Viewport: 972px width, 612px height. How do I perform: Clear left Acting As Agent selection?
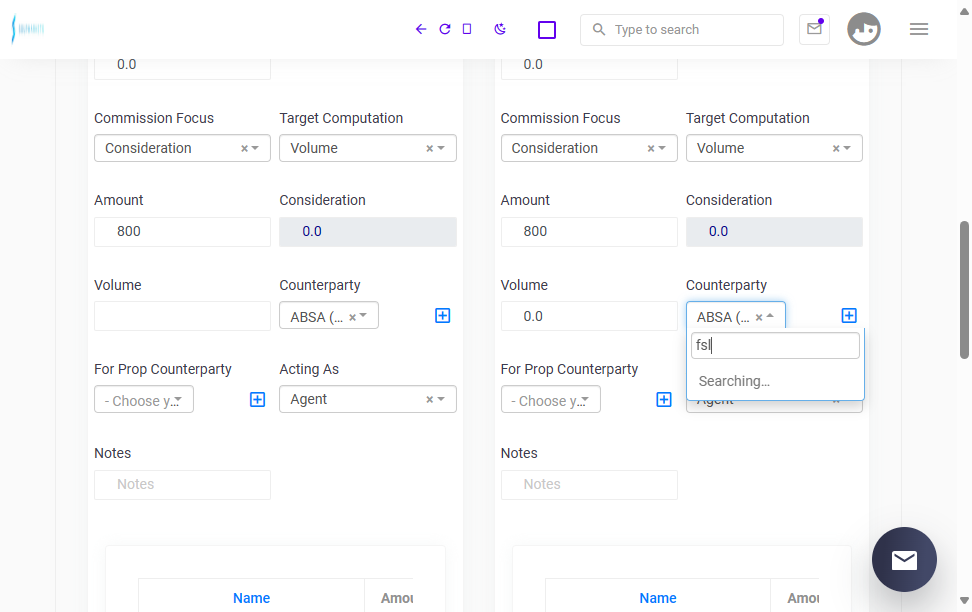pyautogui.click(x=430, y=399)
